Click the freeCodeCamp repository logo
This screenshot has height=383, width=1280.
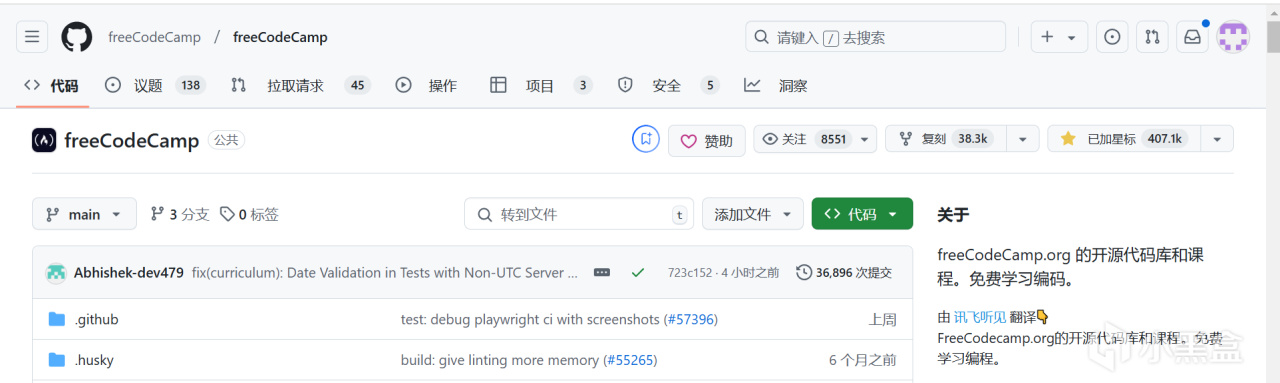(x=44, y=140)
